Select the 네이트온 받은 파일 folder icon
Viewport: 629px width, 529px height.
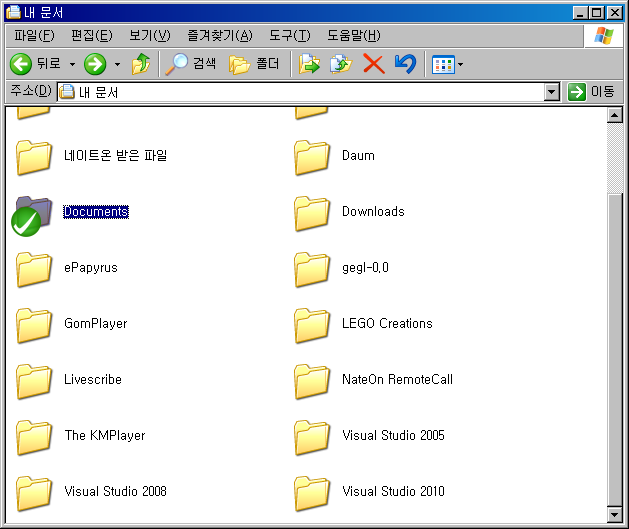(34, 157)
